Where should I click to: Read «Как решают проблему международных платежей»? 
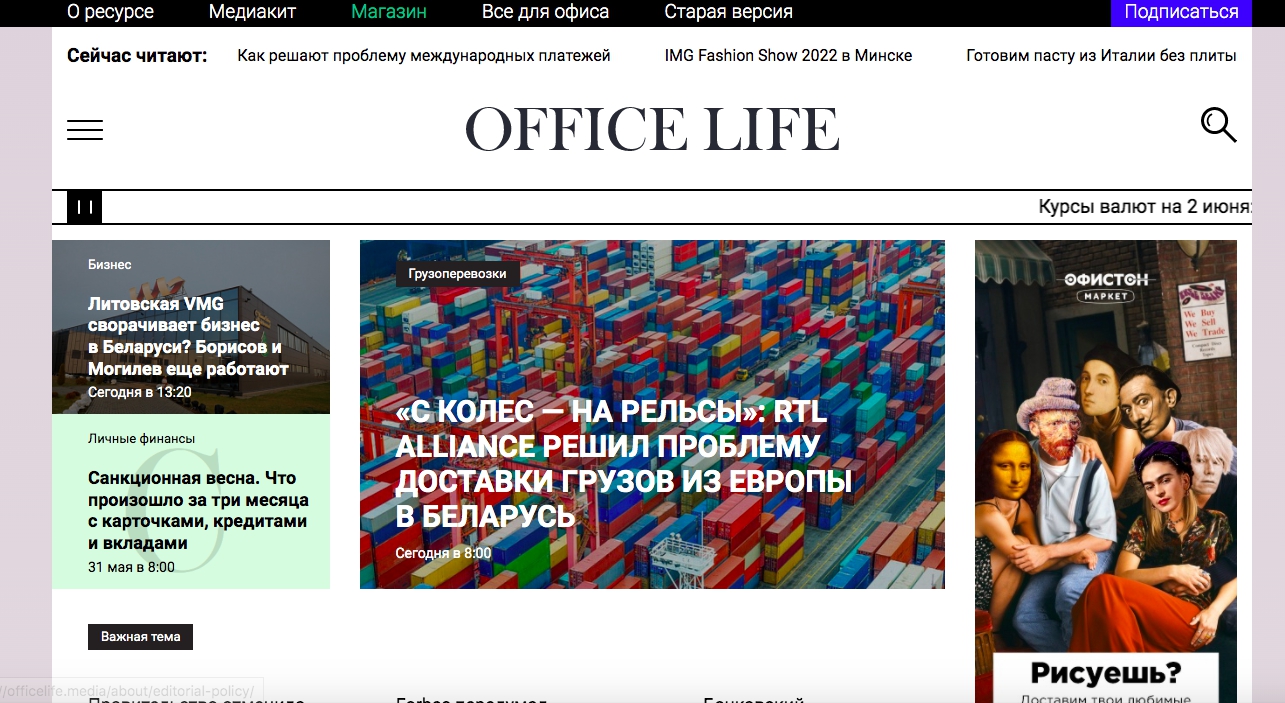424,56
